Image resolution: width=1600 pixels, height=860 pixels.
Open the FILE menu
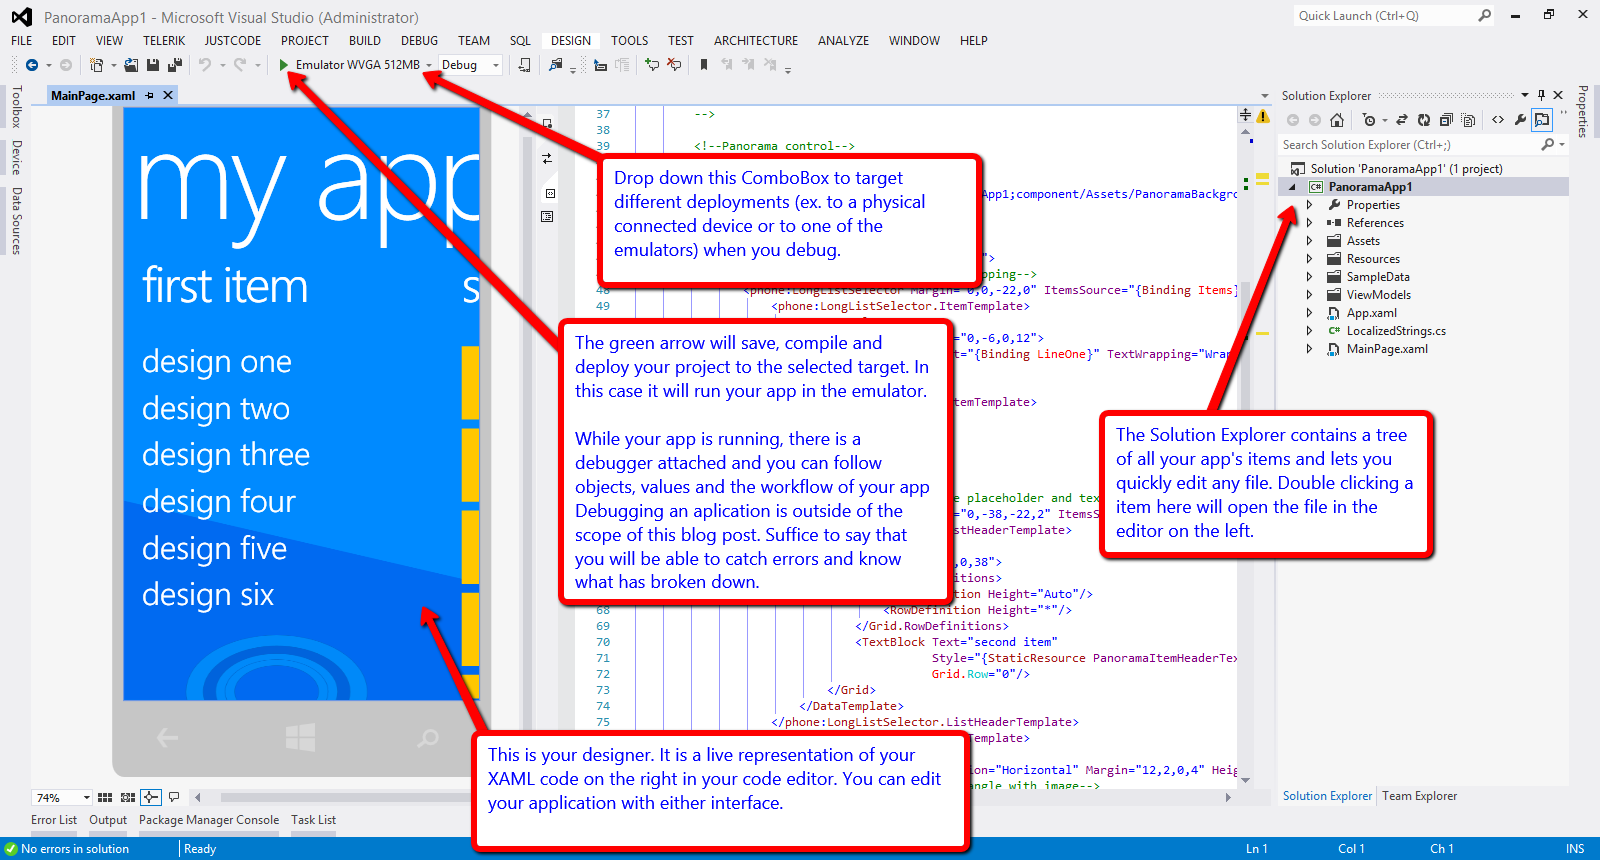22,41
